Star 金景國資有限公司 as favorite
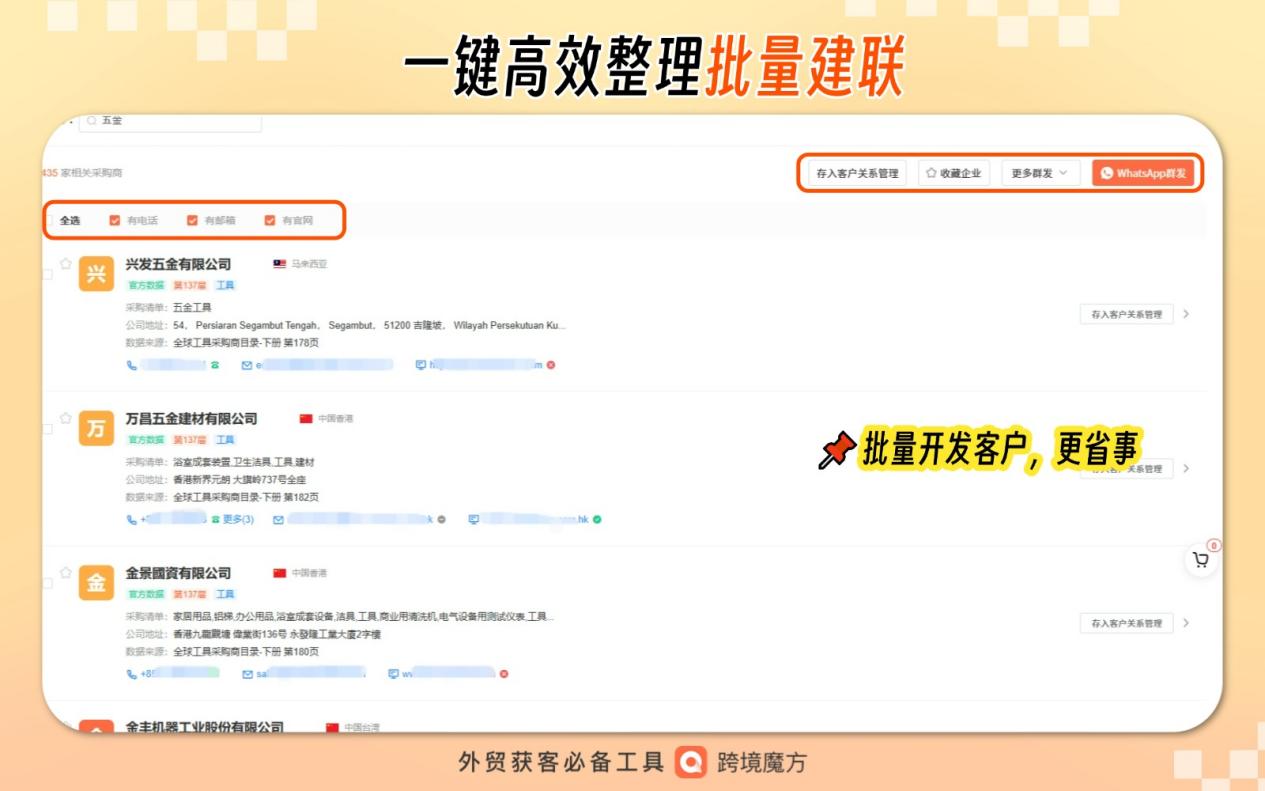Image resolution: width=1265 pixels, height=791 pixels. pos(66,573)
